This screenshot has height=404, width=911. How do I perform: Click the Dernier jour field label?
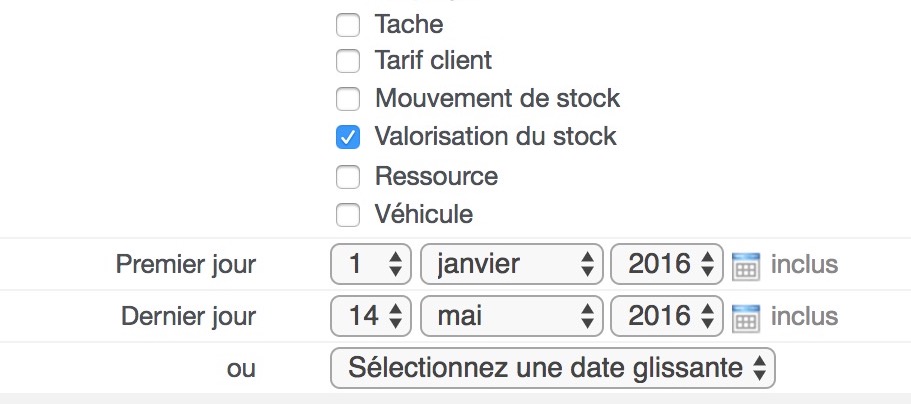tap(188, 317)
